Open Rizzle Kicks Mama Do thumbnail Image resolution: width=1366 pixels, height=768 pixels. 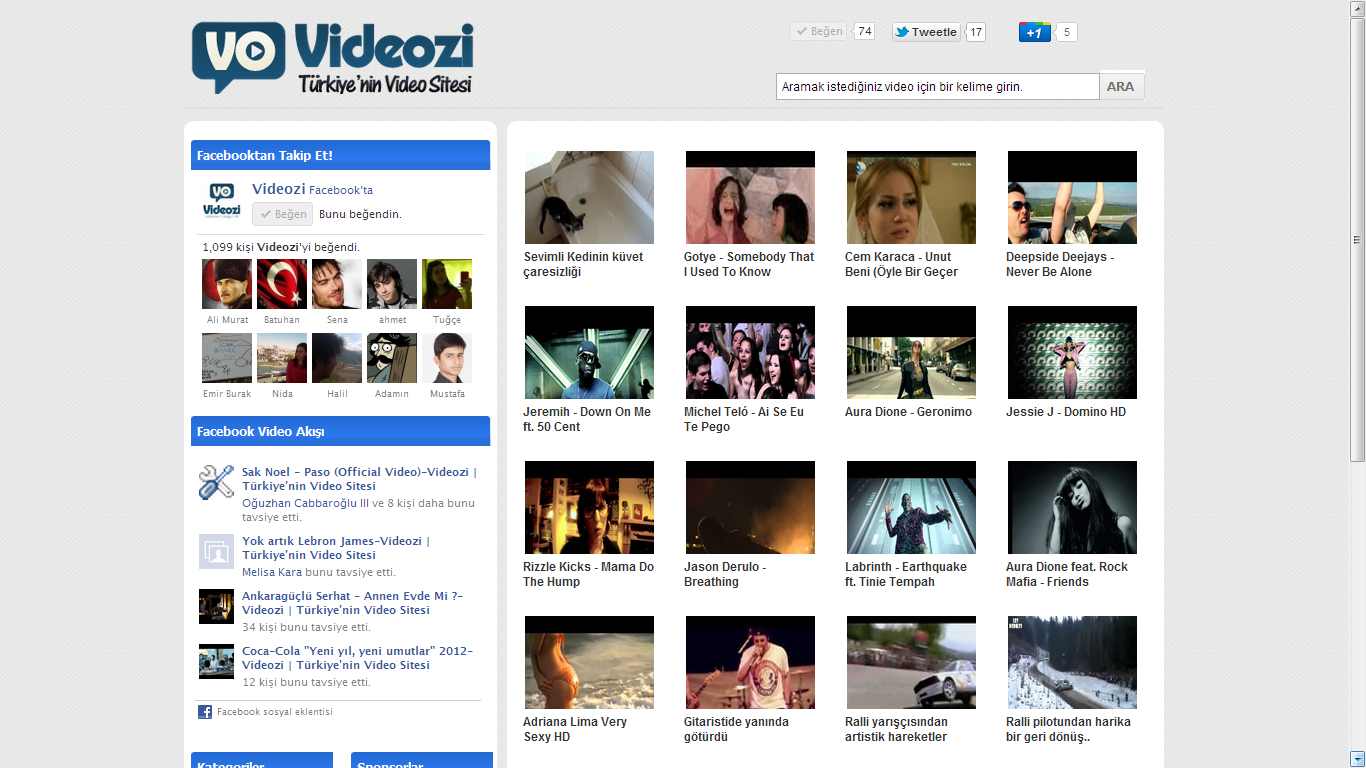pos(589,507)
